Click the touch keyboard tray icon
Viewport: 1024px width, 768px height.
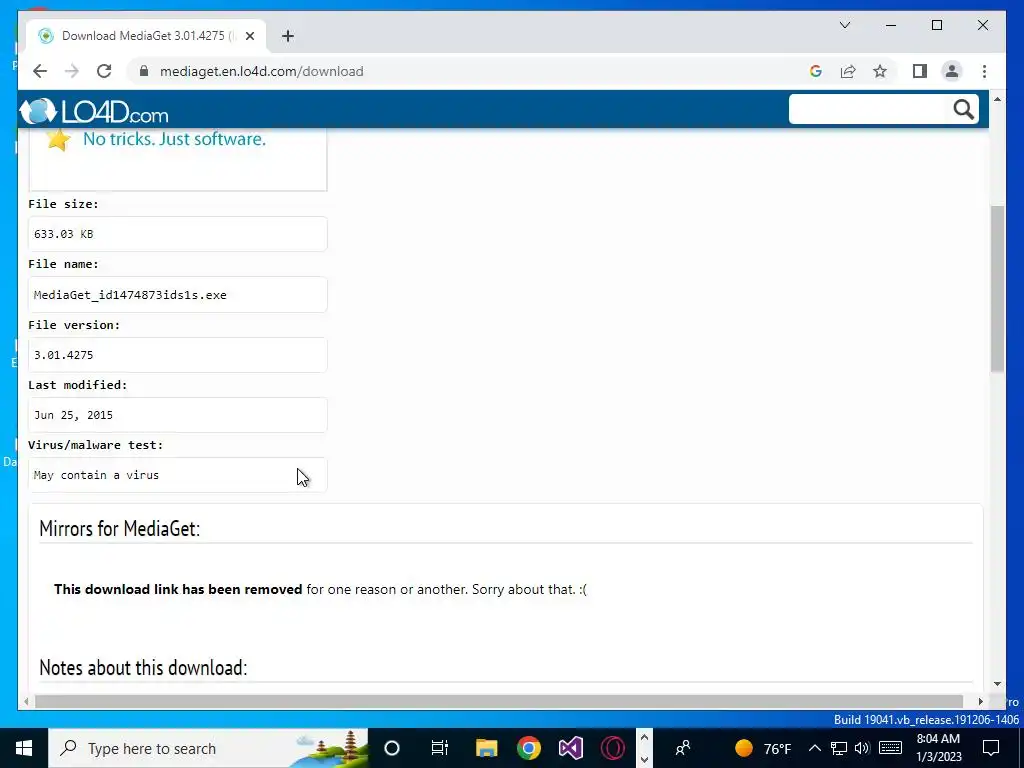click(890, 748)
